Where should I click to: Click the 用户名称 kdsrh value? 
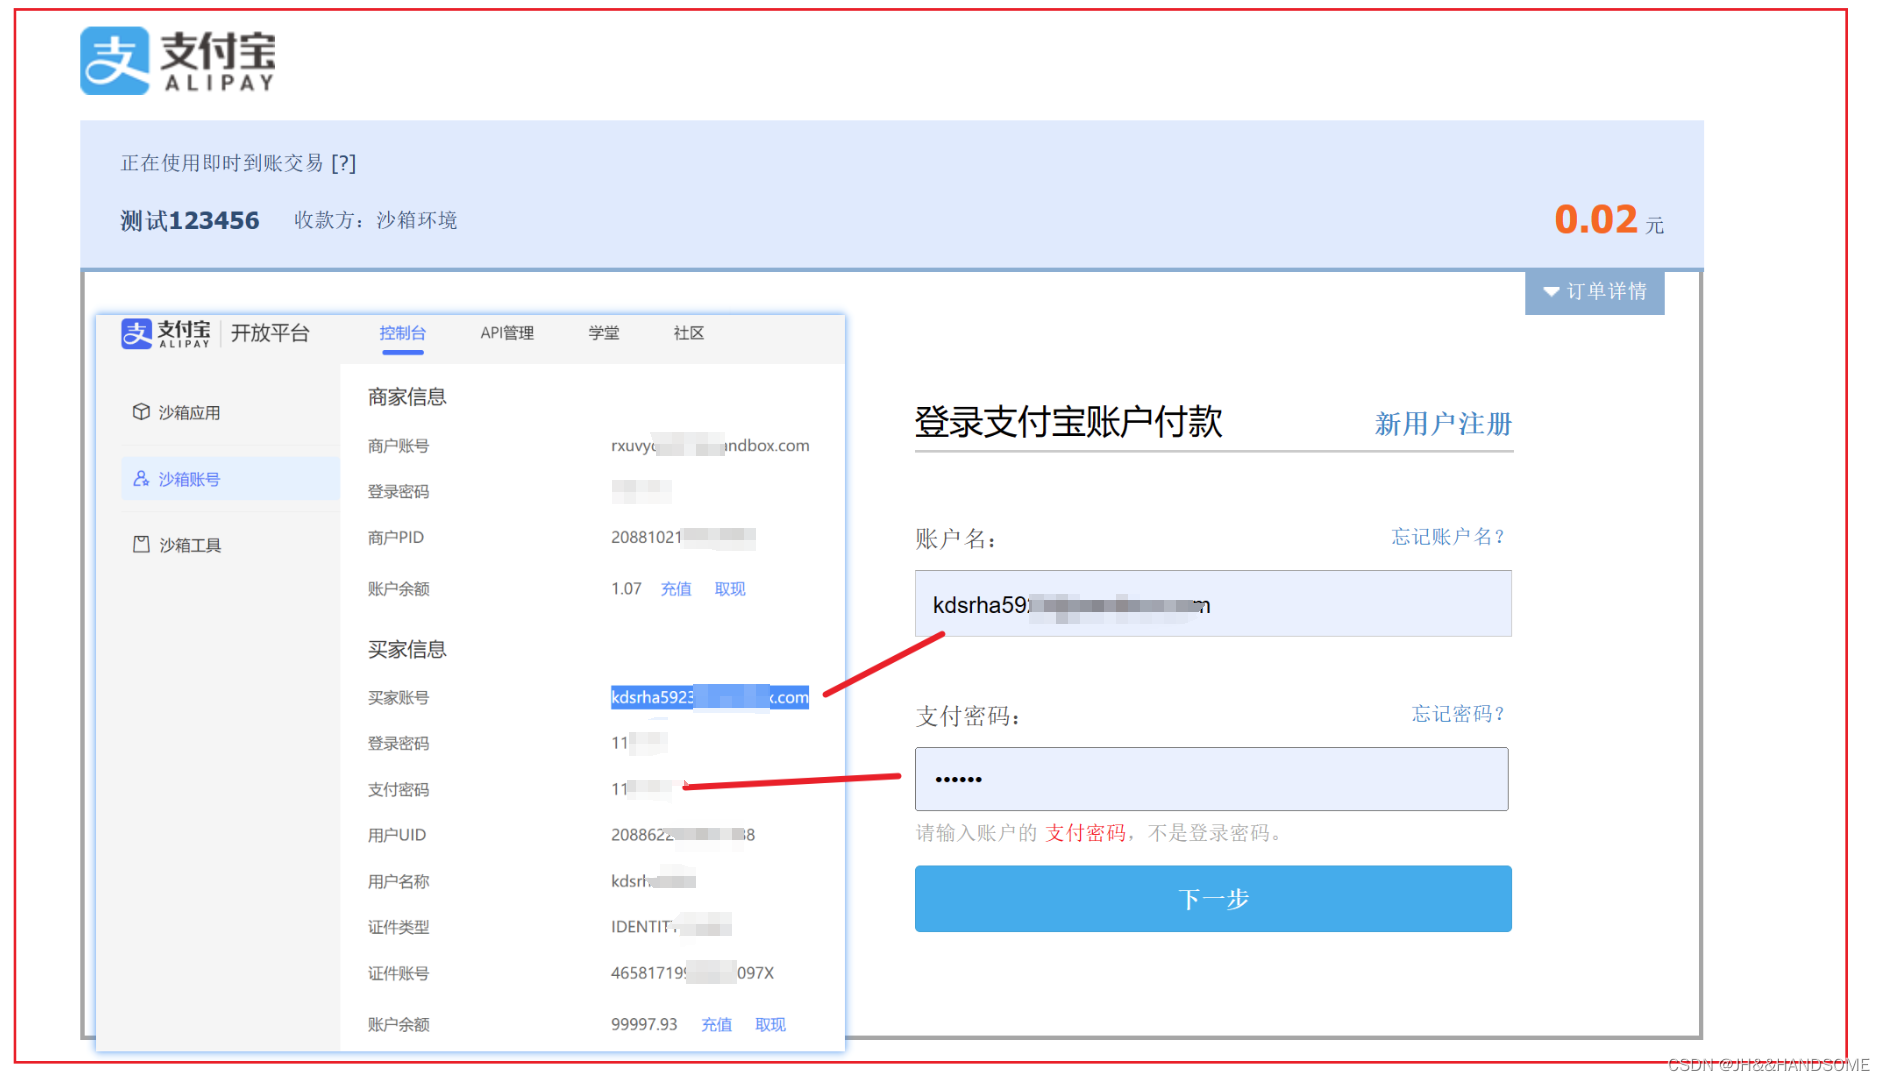point(653,881)
